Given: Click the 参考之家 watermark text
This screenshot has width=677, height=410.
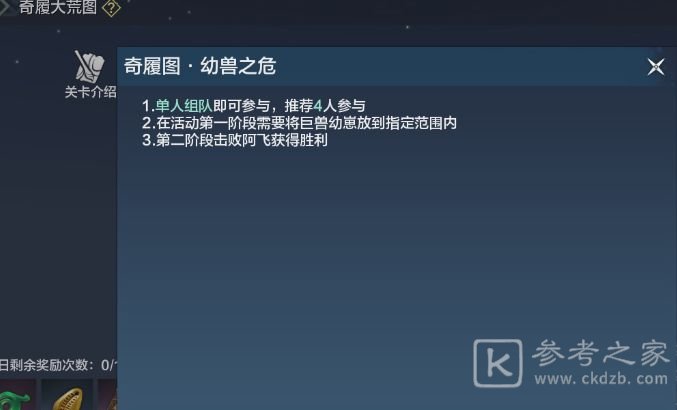Looking at the screenshot, I should pos(601,353).
